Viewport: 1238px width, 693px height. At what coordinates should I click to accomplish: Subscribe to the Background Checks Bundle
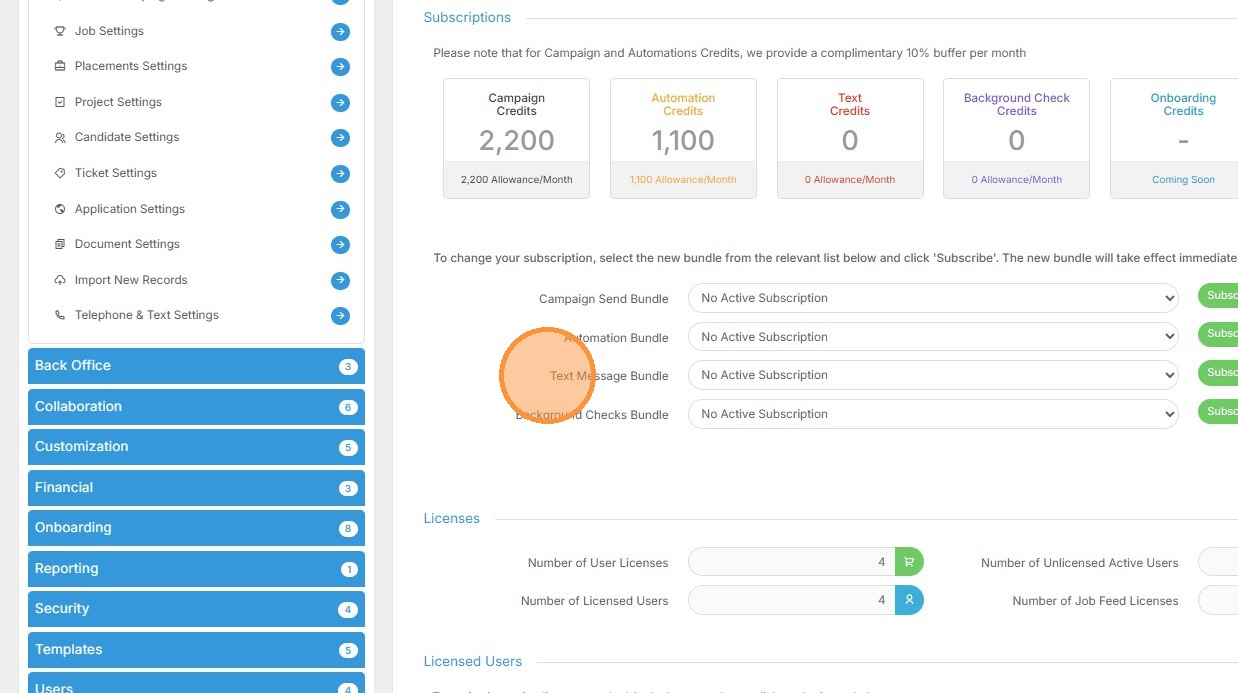click(1219, 412)
